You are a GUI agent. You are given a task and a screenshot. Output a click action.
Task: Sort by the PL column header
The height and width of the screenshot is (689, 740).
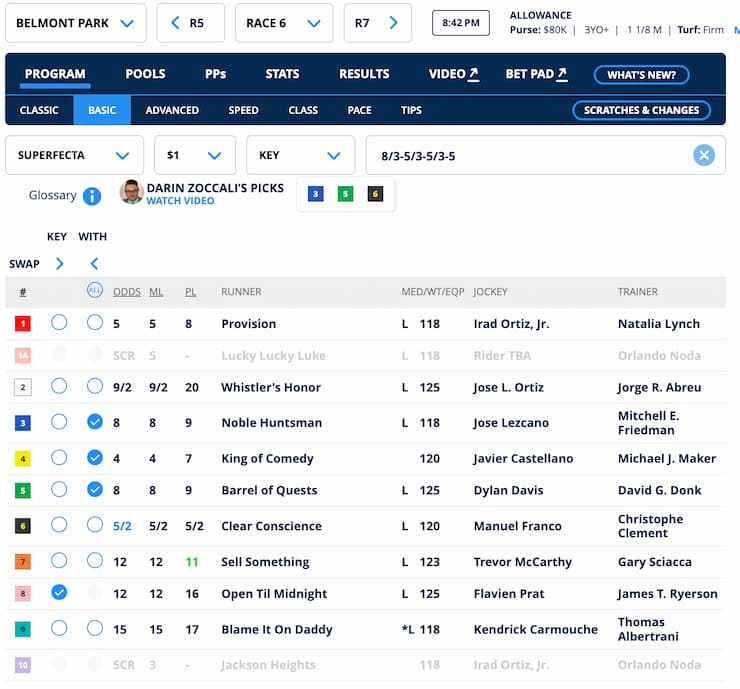tap(190, 292)
